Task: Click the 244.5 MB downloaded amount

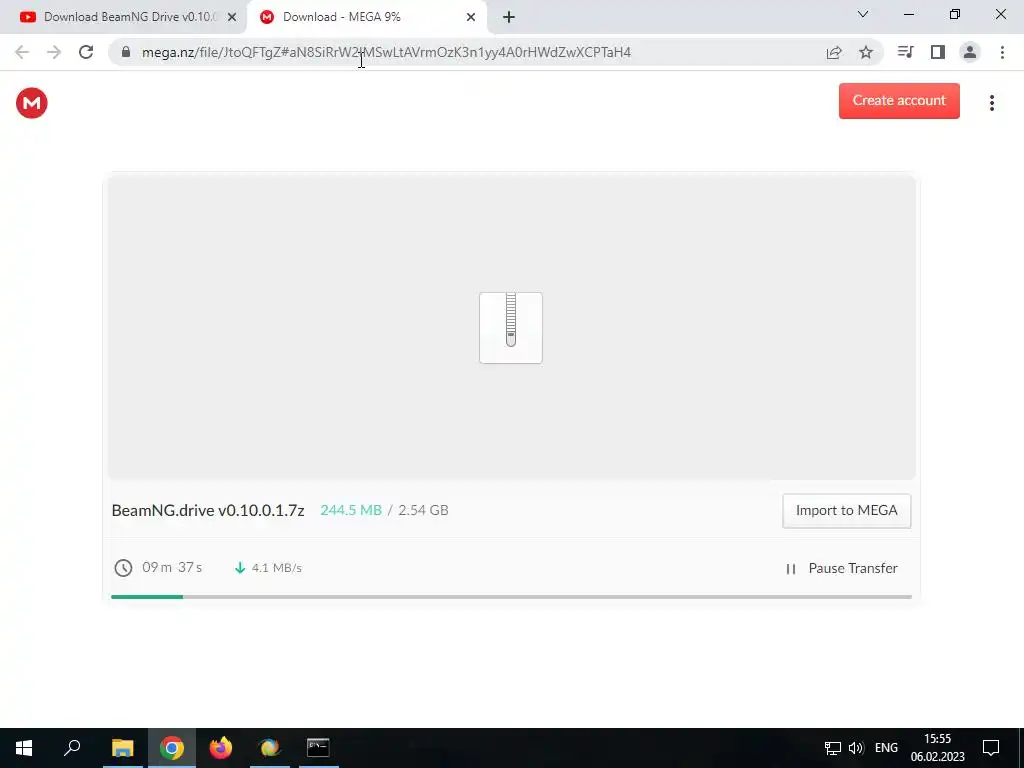Action: (351, 510)
